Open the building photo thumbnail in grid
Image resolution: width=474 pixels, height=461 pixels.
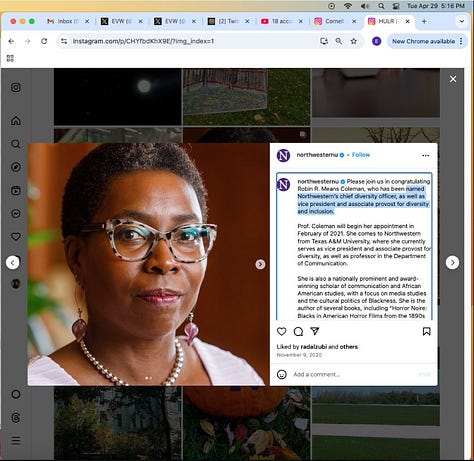[118, 423]
